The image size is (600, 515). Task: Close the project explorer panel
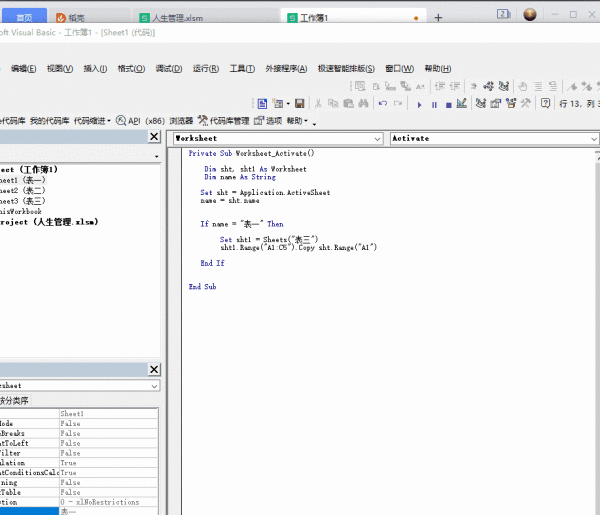coord(154,137)
